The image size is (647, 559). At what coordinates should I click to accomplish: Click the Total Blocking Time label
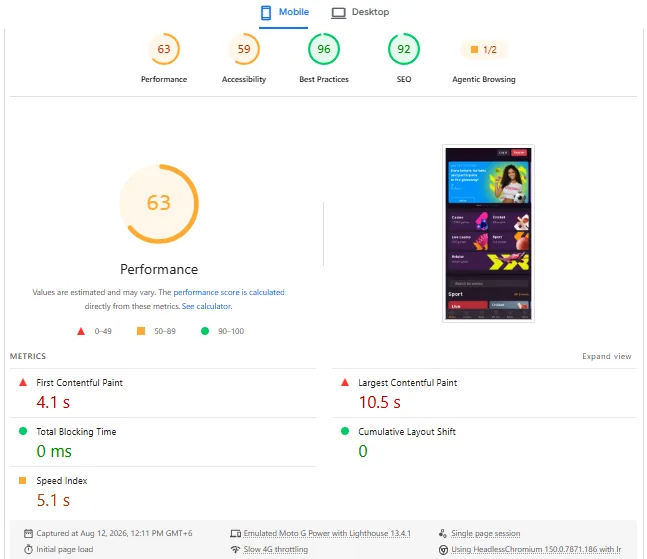76,432
